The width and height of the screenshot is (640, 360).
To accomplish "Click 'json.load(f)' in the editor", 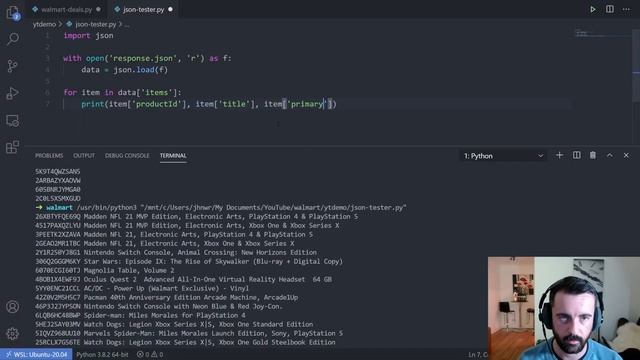I will point(140,70).
